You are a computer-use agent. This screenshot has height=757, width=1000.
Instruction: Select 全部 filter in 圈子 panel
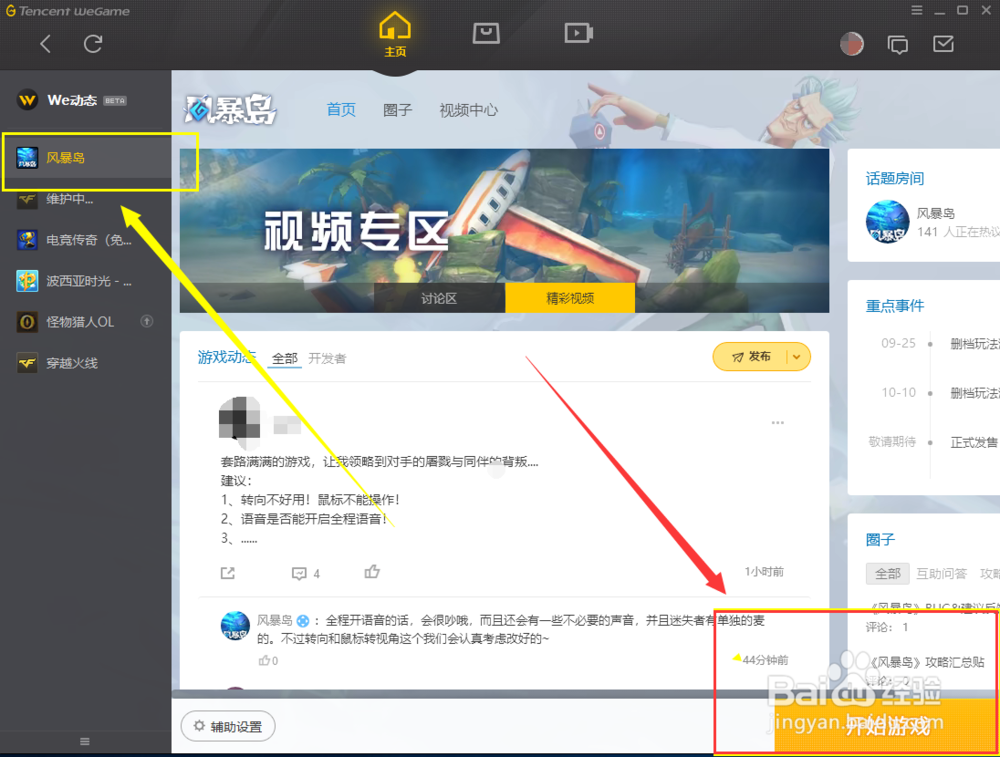[x=888, y=573]
